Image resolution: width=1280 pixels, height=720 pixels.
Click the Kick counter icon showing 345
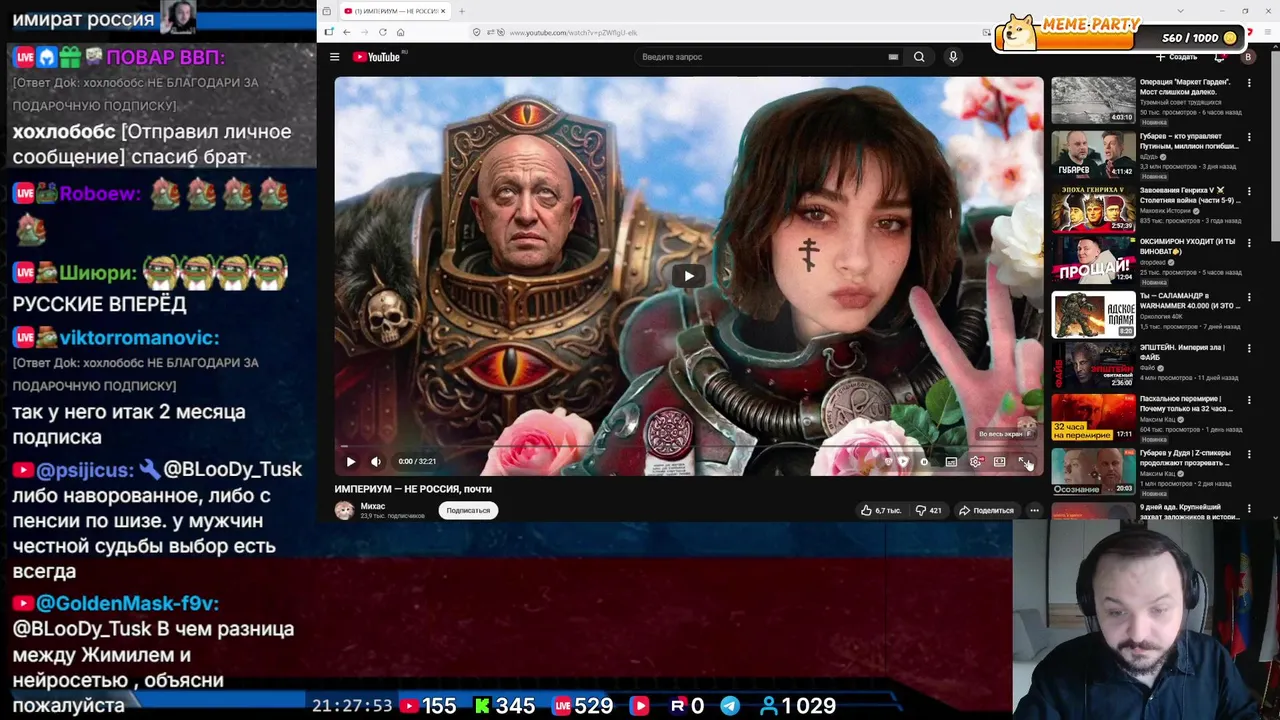(483, 706)
